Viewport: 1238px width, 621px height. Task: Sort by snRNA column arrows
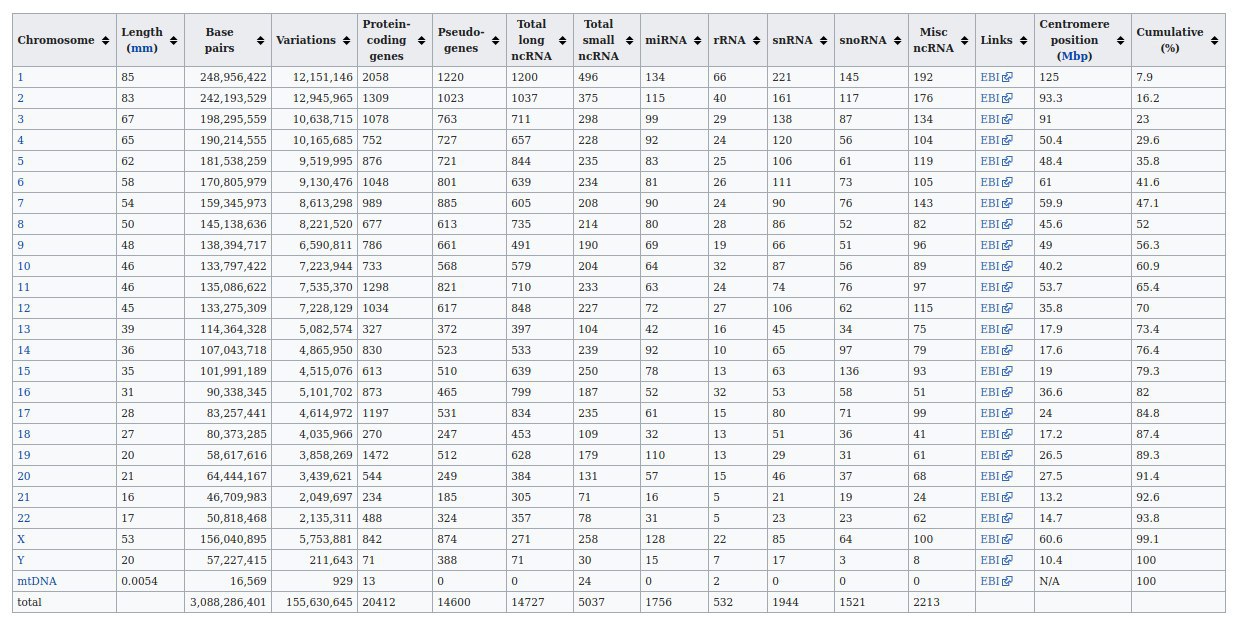pyautogui.click(x=822, y=41)
